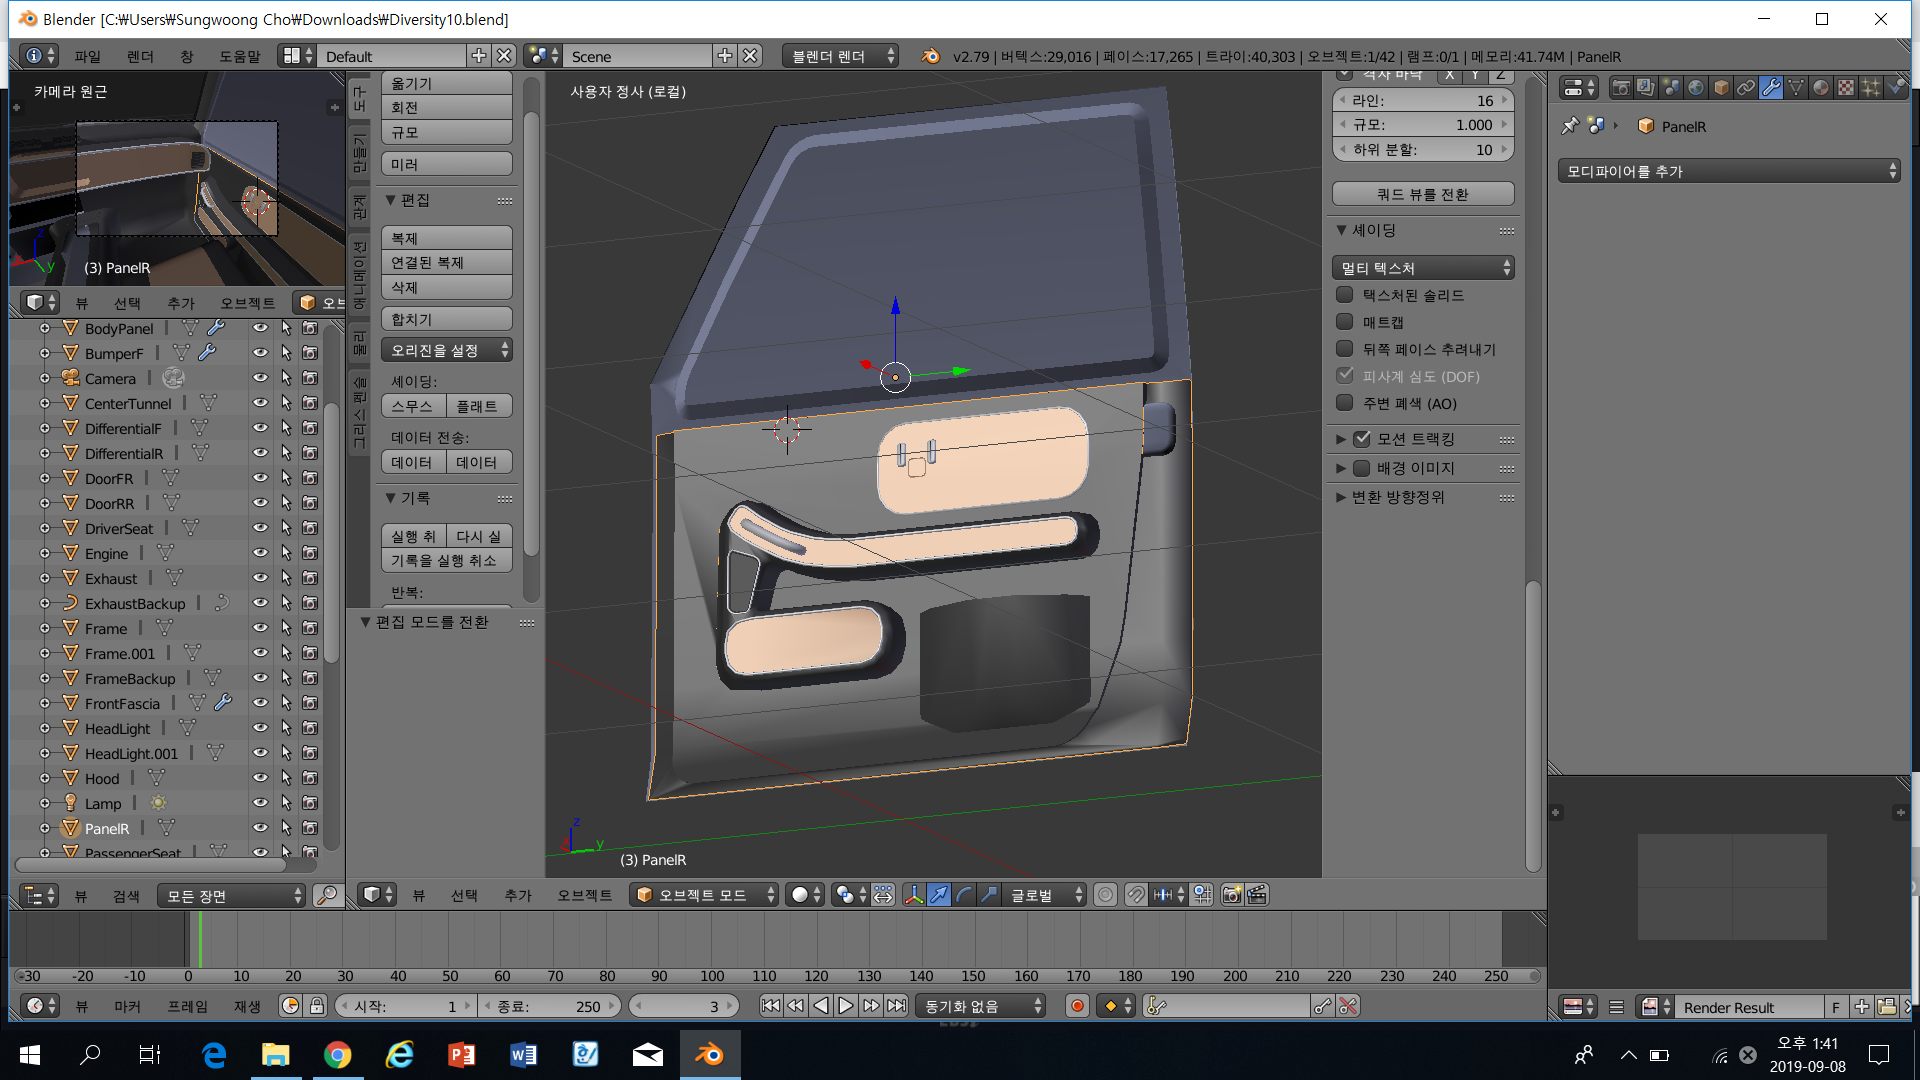The height and width of the screenshot is (1080, 1920).
Task: Open the 오브젝트 모드 mode selector
Action: 704,895
